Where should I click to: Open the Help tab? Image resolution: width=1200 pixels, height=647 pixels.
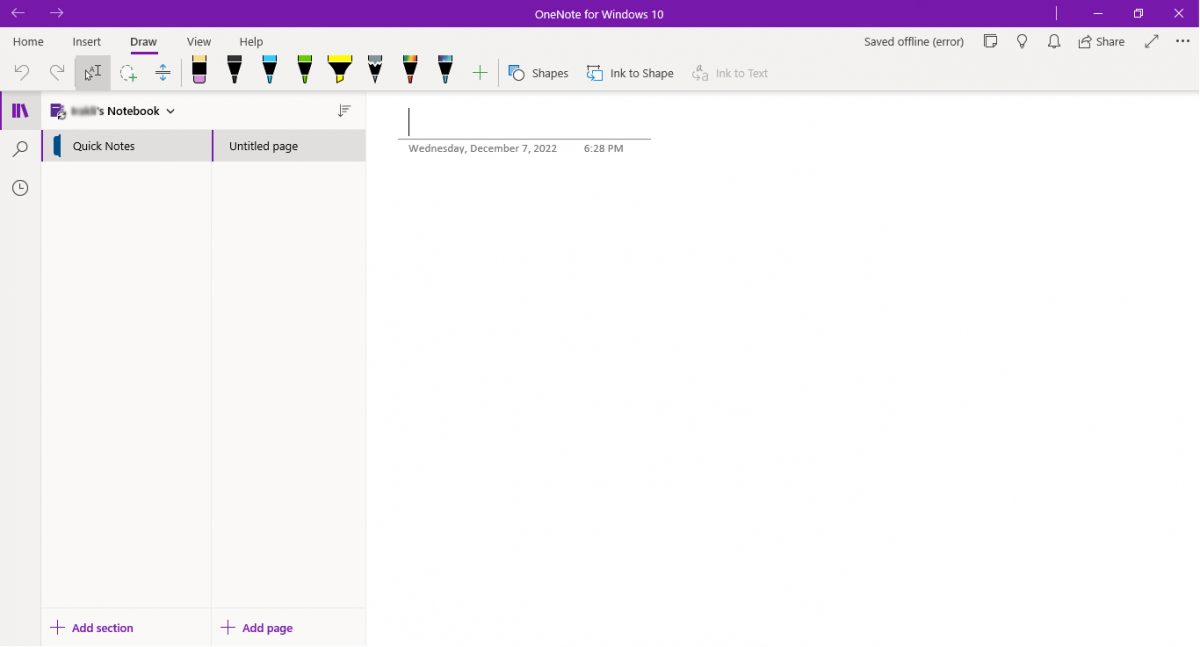click(251, 42)
